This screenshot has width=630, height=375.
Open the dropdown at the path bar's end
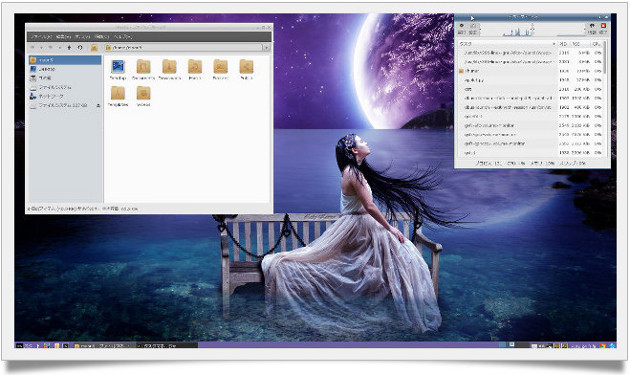pos(266,47)
